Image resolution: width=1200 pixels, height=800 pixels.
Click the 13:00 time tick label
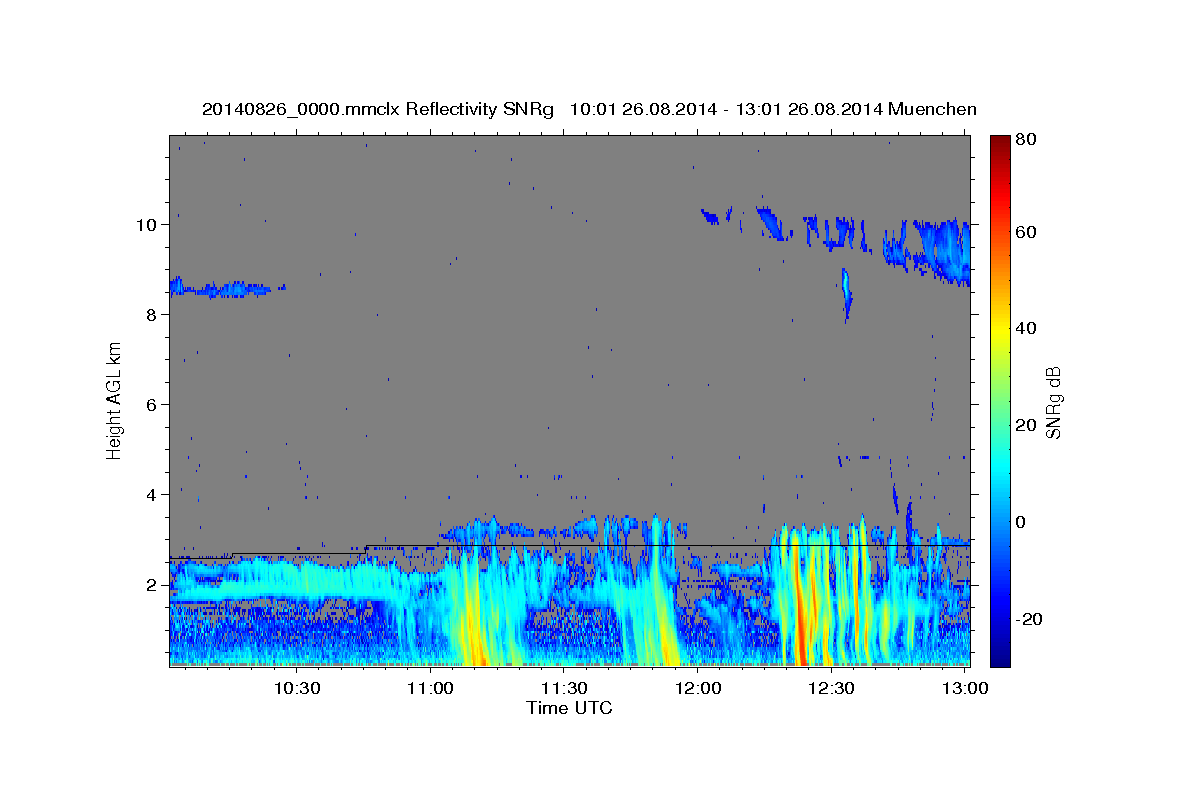(966, 688)
